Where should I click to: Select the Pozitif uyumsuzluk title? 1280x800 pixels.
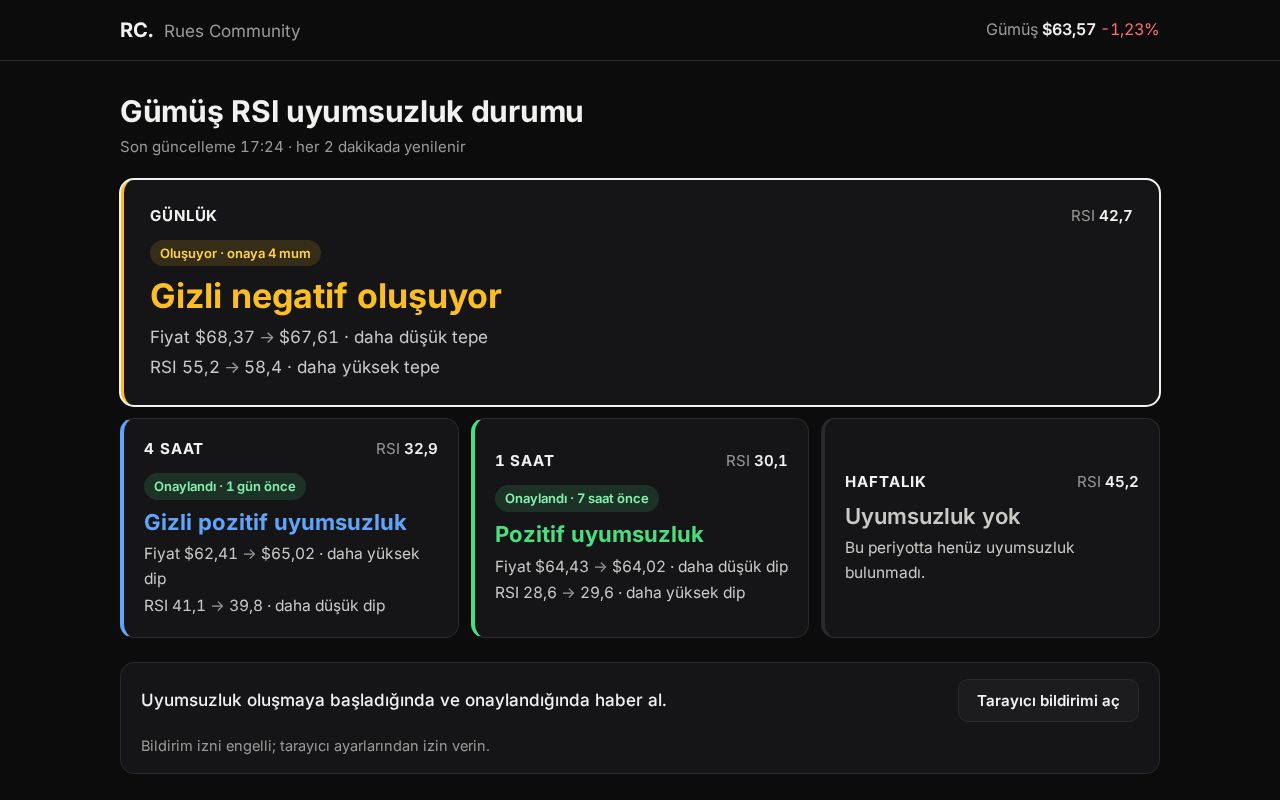(599, 534)
